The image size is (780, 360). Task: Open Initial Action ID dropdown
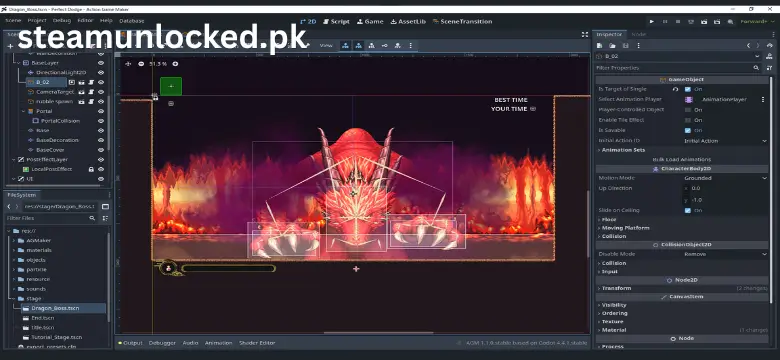click(x=726, y=141)
